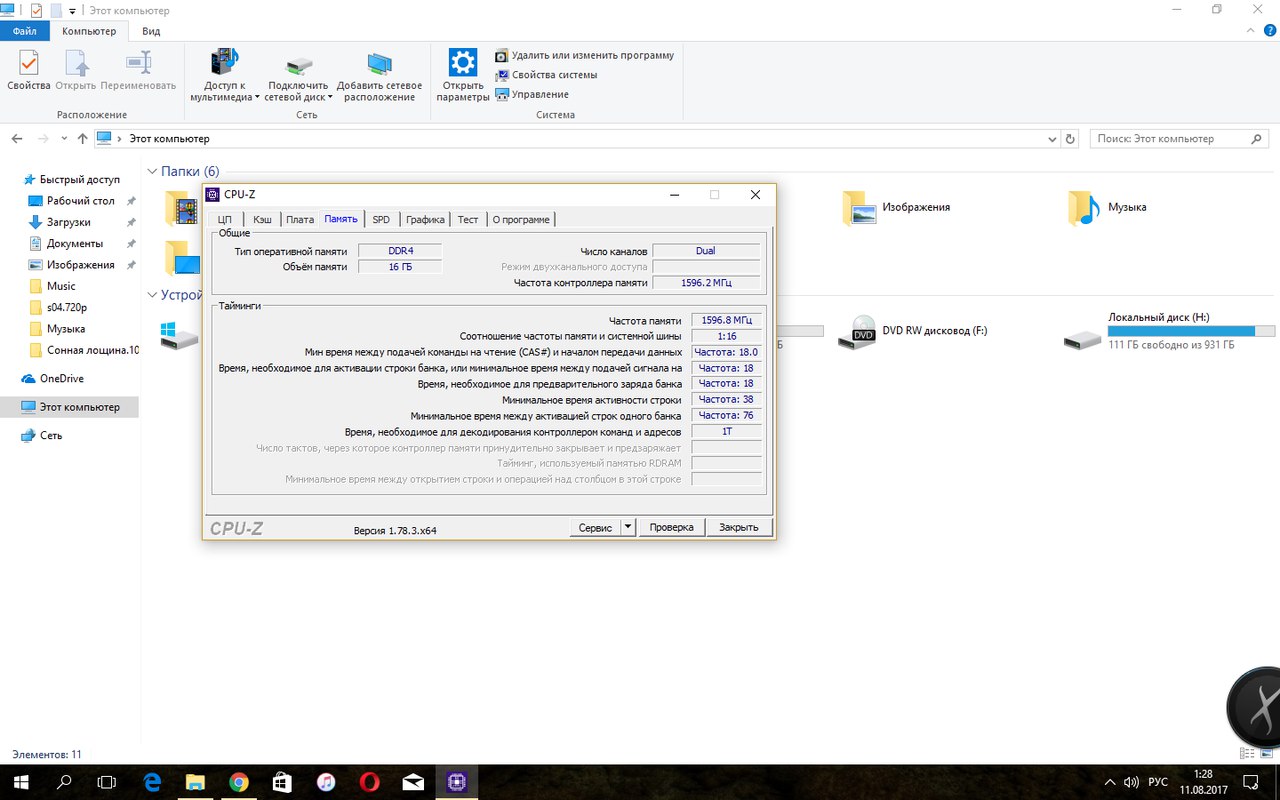1280x800 pixels.
Task: Open the Плата tab in CPU-Z
Action: click(x=300, y=219)
